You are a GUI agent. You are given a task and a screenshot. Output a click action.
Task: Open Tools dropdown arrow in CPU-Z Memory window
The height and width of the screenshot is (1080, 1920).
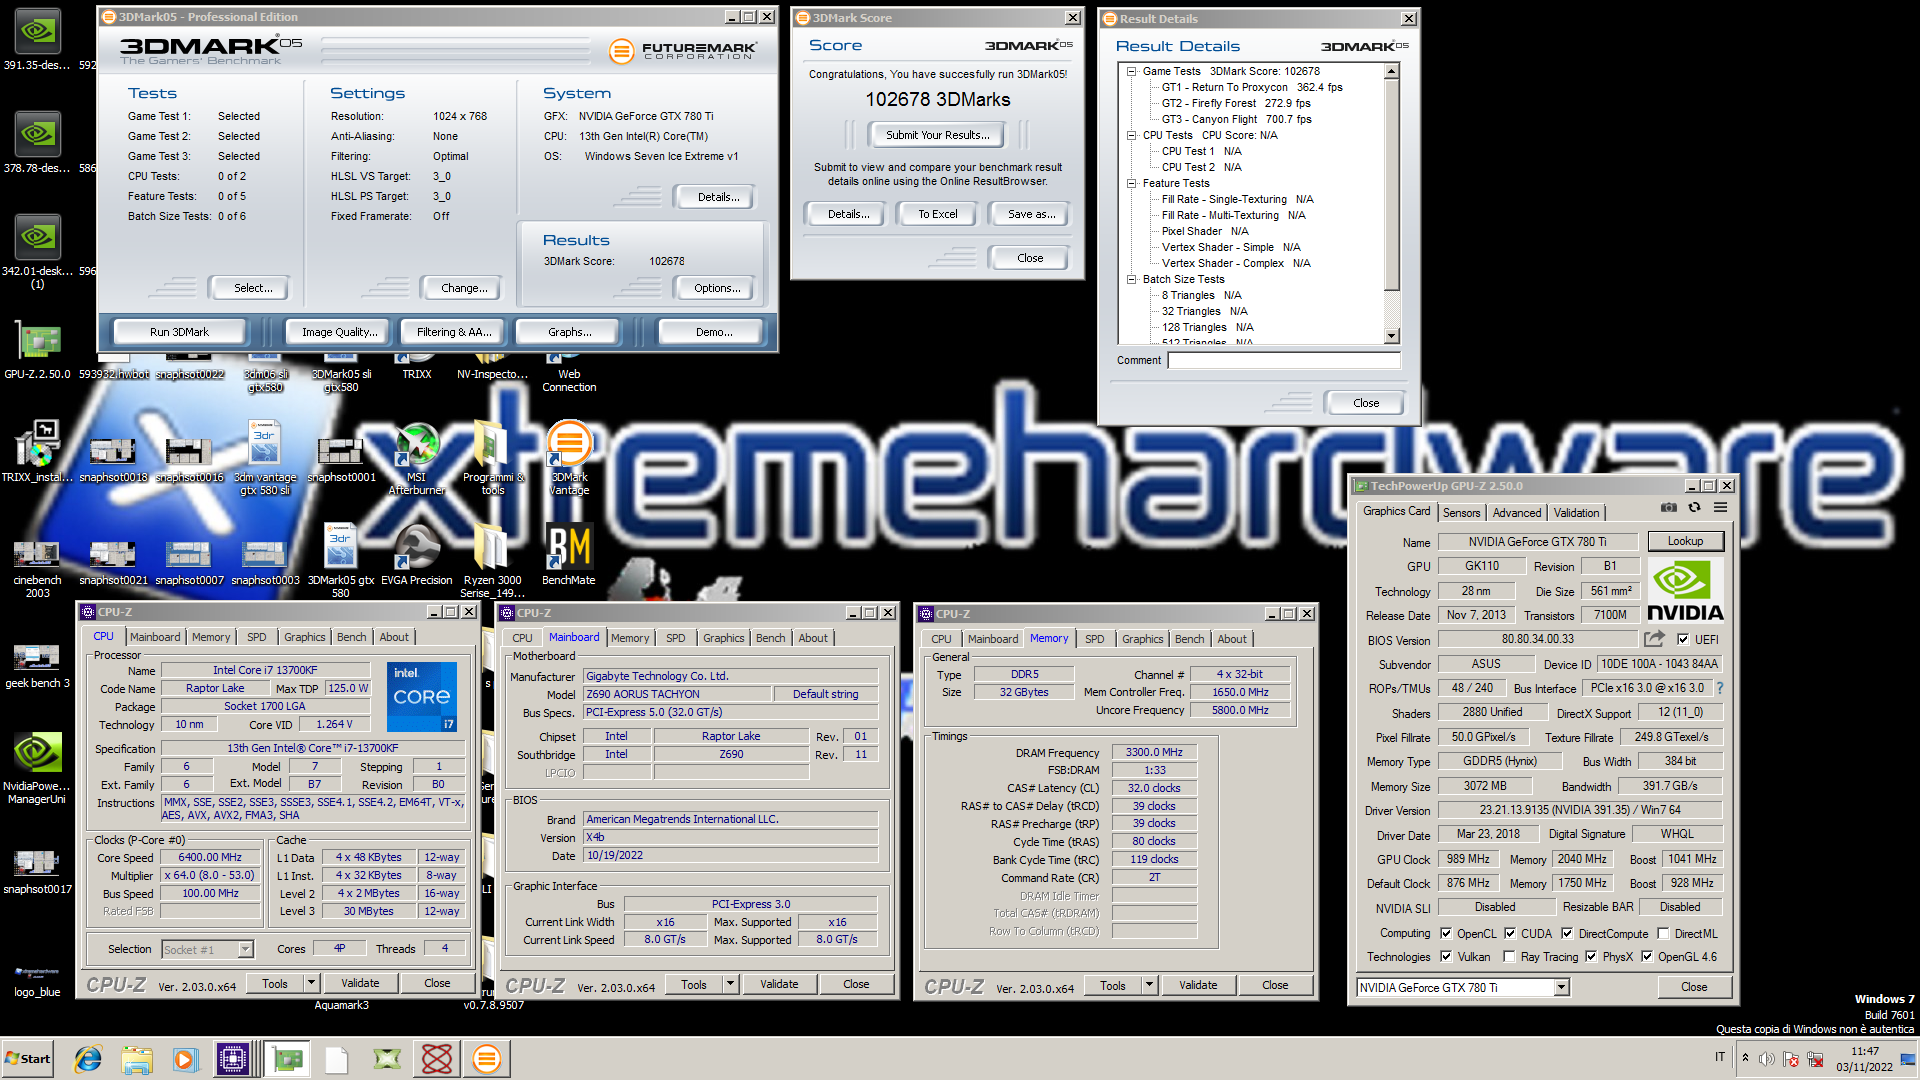tap(1150, 985)
